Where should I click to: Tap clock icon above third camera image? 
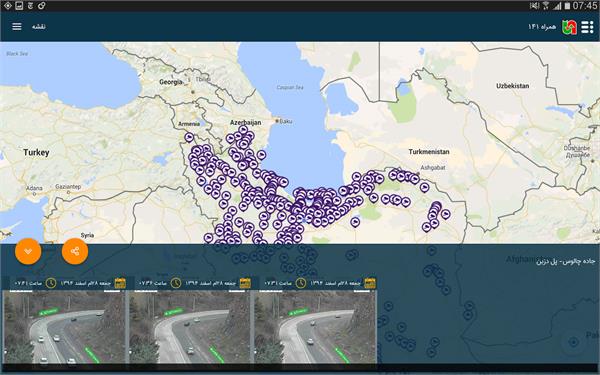coord(301,283)
